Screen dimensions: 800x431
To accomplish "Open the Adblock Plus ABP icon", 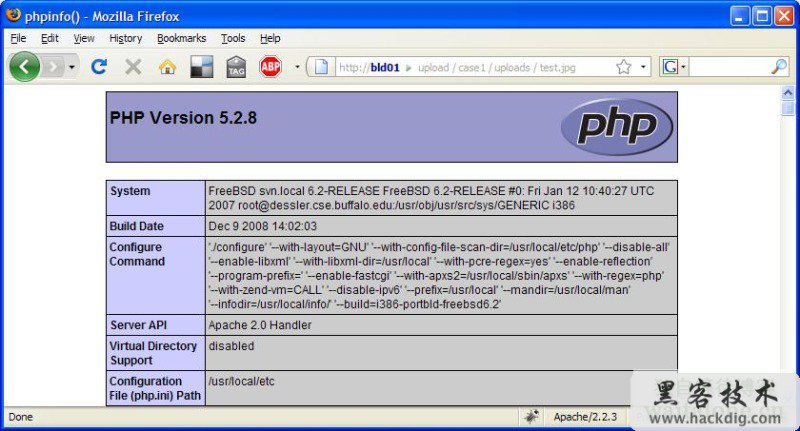I will point(270,67).
